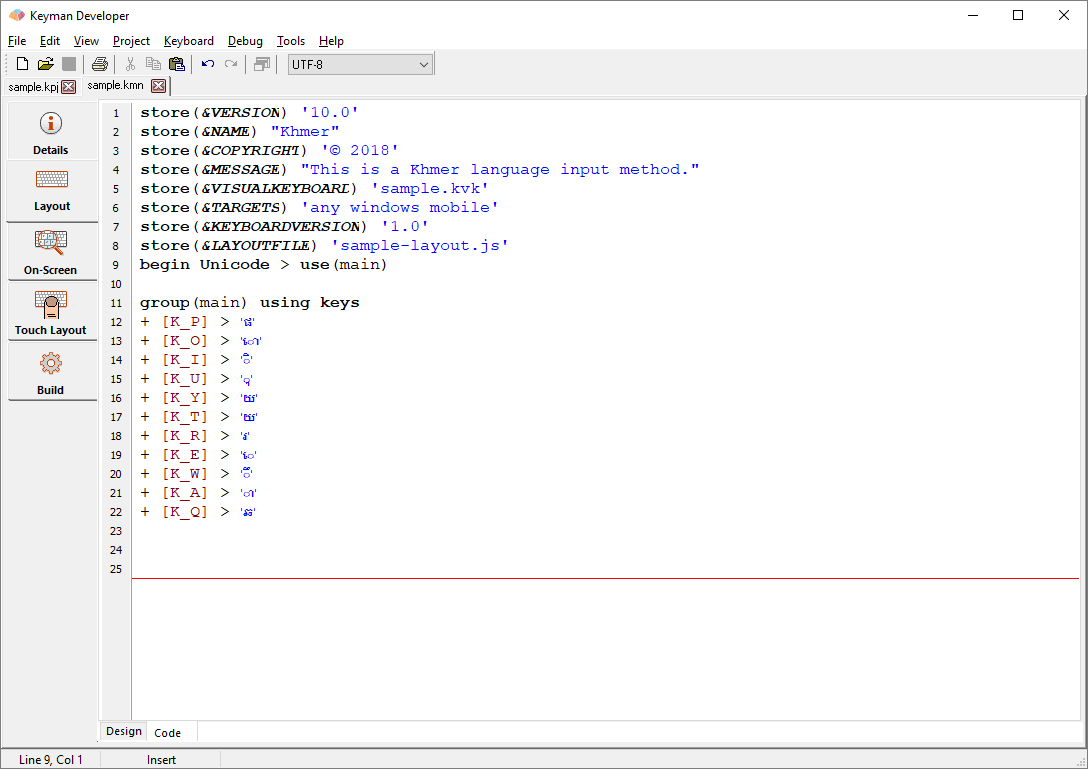Click the [K_T] rule line
The height and width of the screenshot is (769, 1088).
coord(199,417)
